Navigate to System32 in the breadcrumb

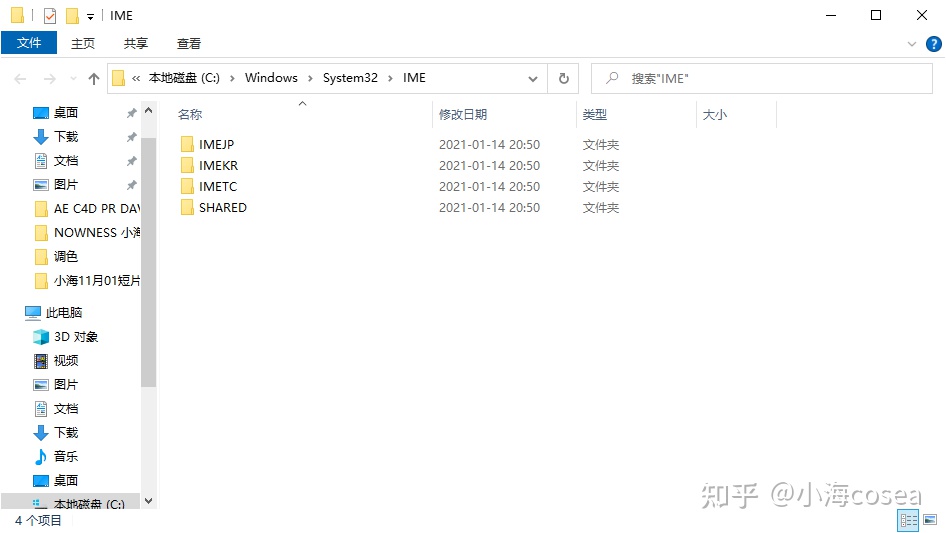350,78
